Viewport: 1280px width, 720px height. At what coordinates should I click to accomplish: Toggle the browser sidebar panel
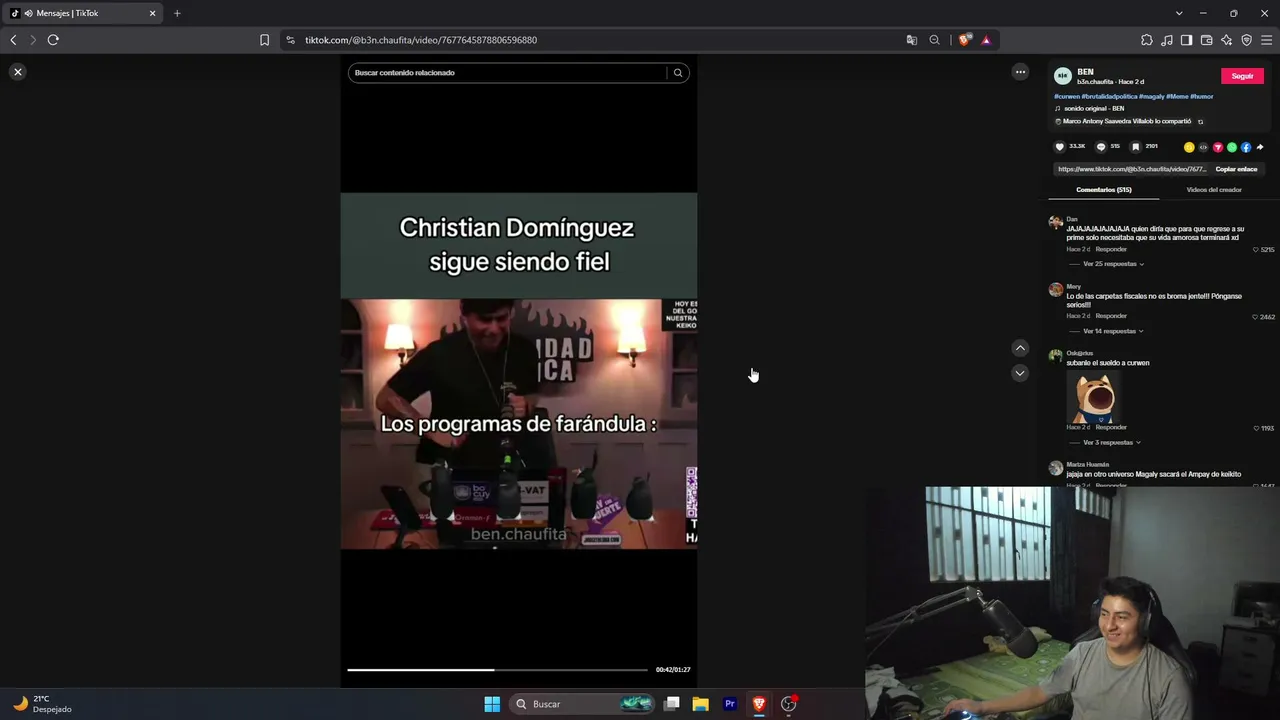pos(1186,40)
